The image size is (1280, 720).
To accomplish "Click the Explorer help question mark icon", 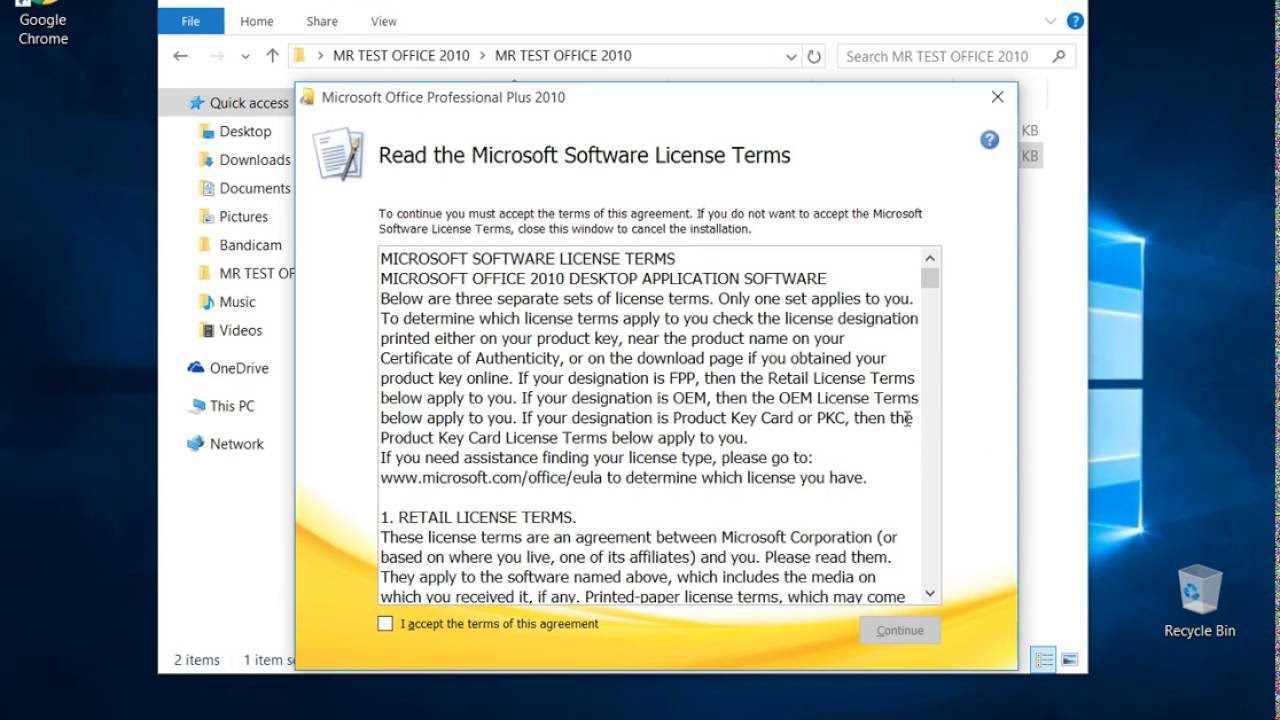I will [1074, 21].
